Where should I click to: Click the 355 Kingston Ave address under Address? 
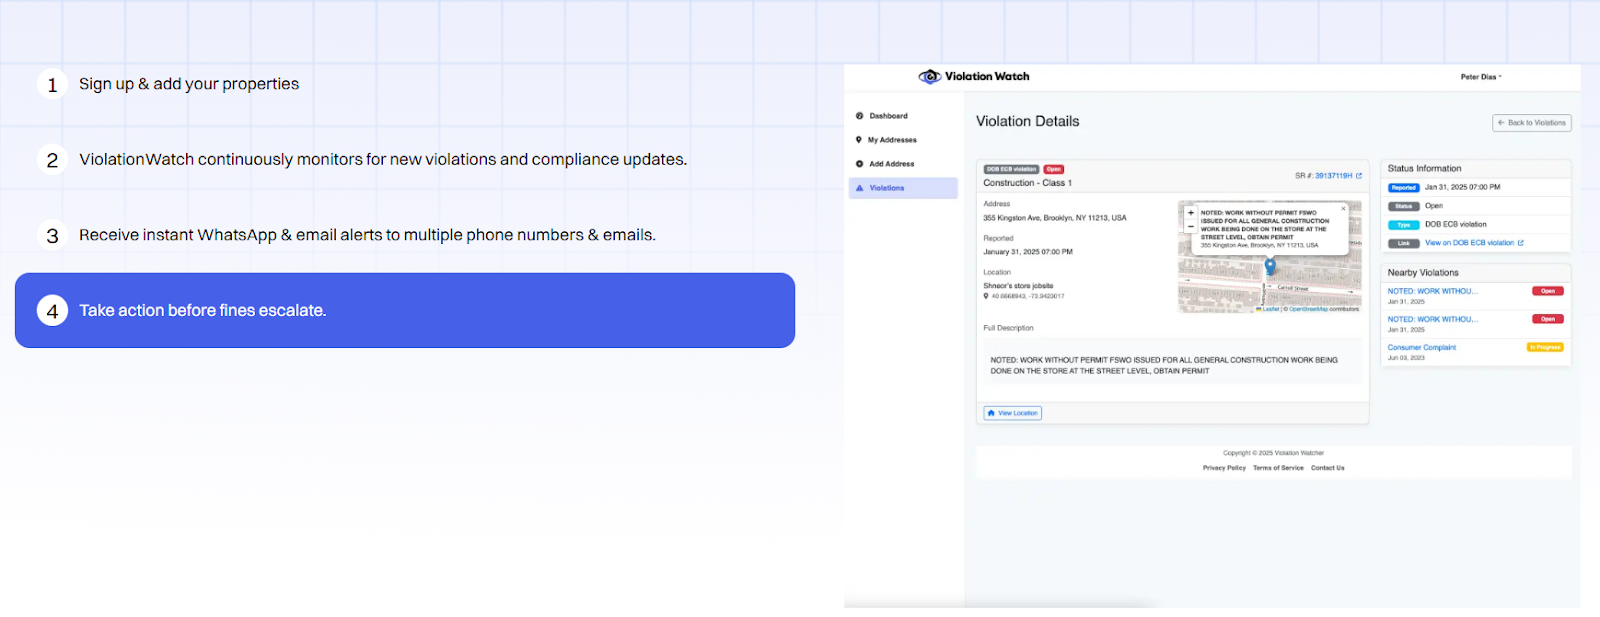point(1055,218)
